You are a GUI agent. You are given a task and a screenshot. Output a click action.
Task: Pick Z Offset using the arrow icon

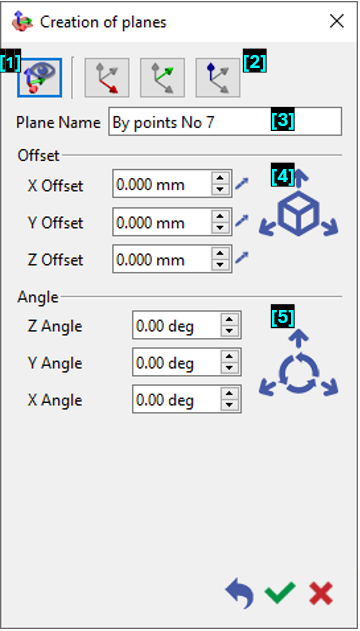tap(241, 258)
